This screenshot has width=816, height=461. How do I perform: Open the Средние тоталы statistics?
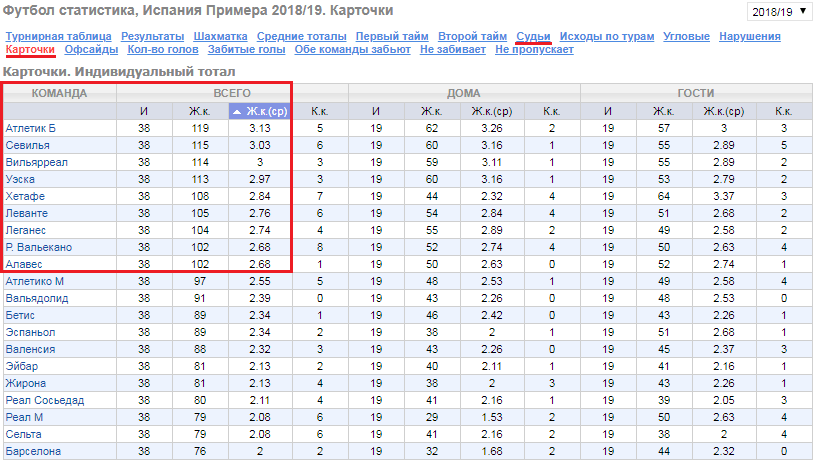click(x=301, y=36)
